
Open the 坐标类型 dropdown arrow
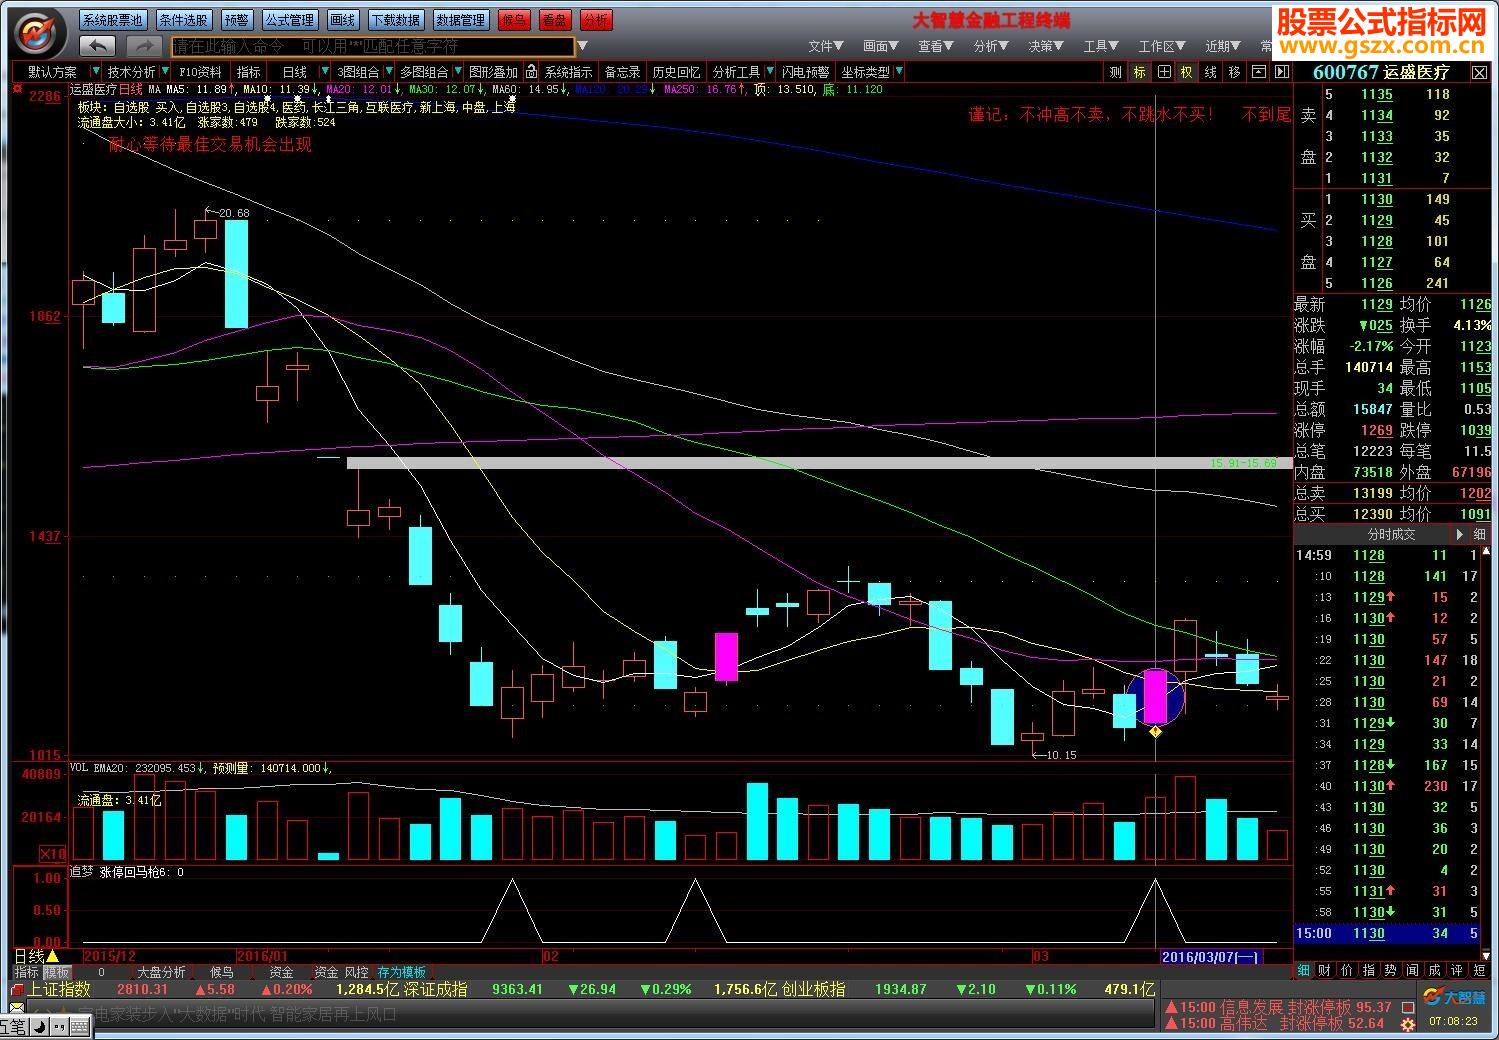899,72
